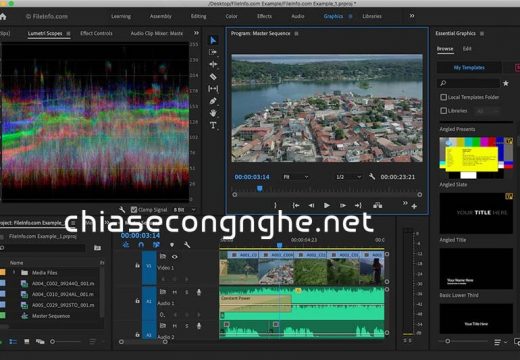The height and width of the screenshot is (360, 520).
Task: Check Local Templates Folder
Action: click(443, 97)
